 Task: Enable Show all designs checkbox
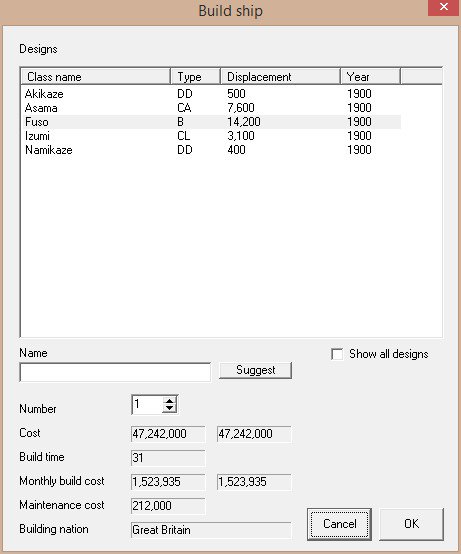tap(337, 354)
